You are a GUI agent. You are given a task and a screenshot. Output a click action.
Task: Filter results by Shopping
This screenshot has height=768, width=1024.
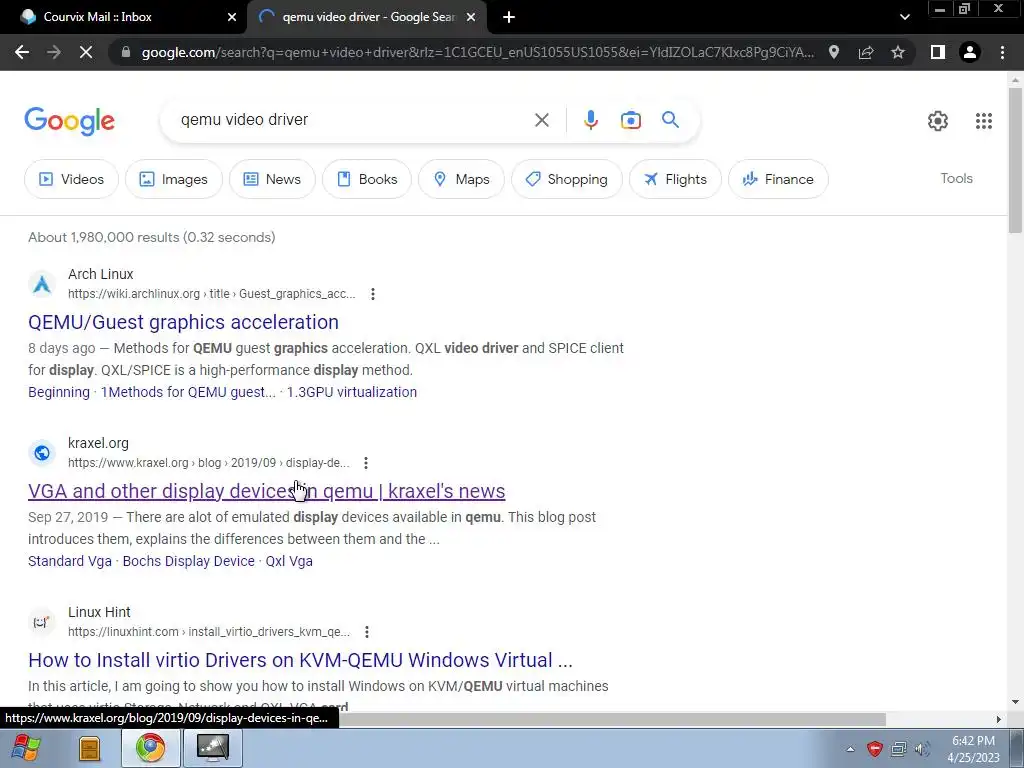[566, 179]
